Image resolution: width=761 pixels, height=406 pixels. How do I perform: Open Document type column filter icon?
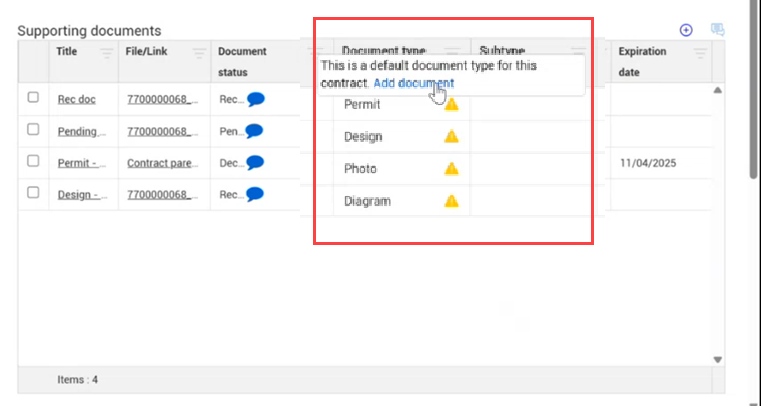pos(452,50)
